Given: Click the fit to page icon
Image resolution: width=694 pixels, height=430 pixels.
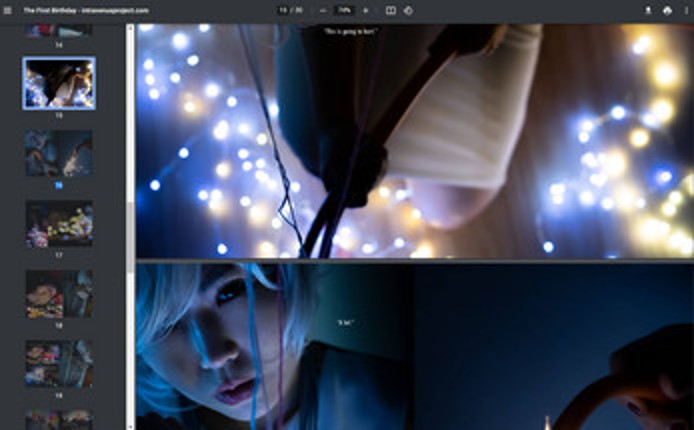Looking at the screenshot, I should [390, 10].
